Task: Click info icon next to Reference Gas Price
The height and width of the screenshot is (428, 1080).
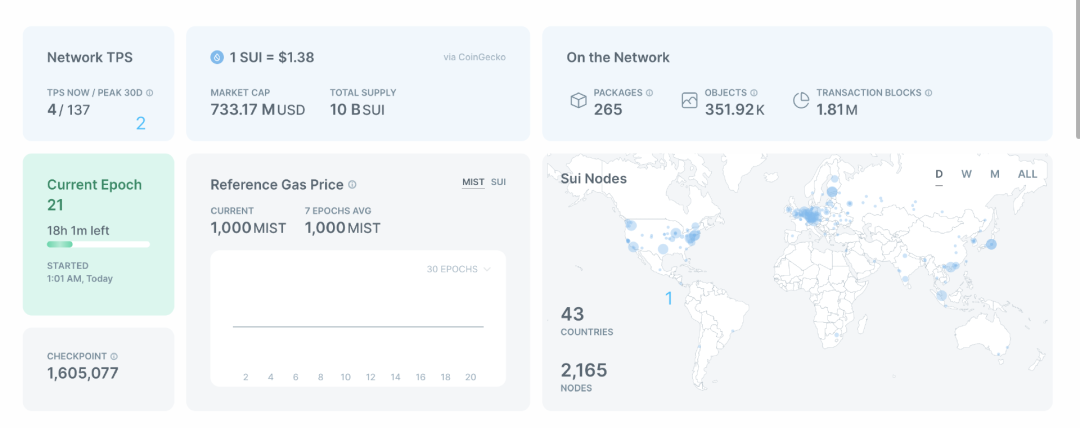Action: (x=352, y=185)
